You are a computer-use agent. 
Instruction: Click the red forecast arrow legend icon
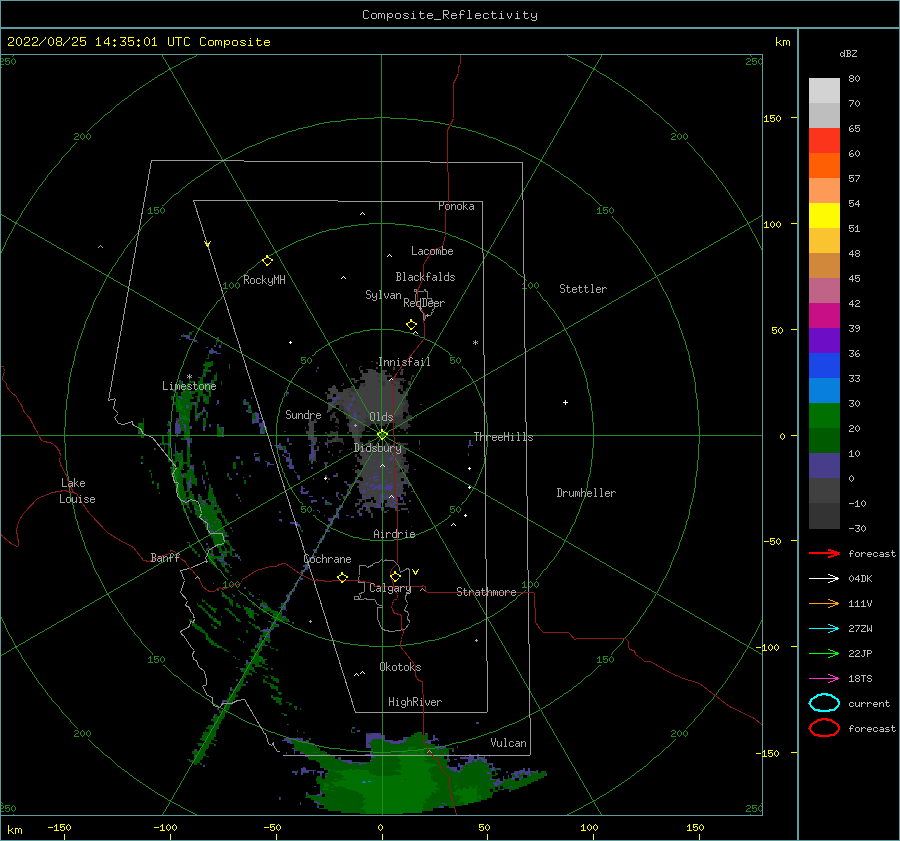(x=824, y=553)
